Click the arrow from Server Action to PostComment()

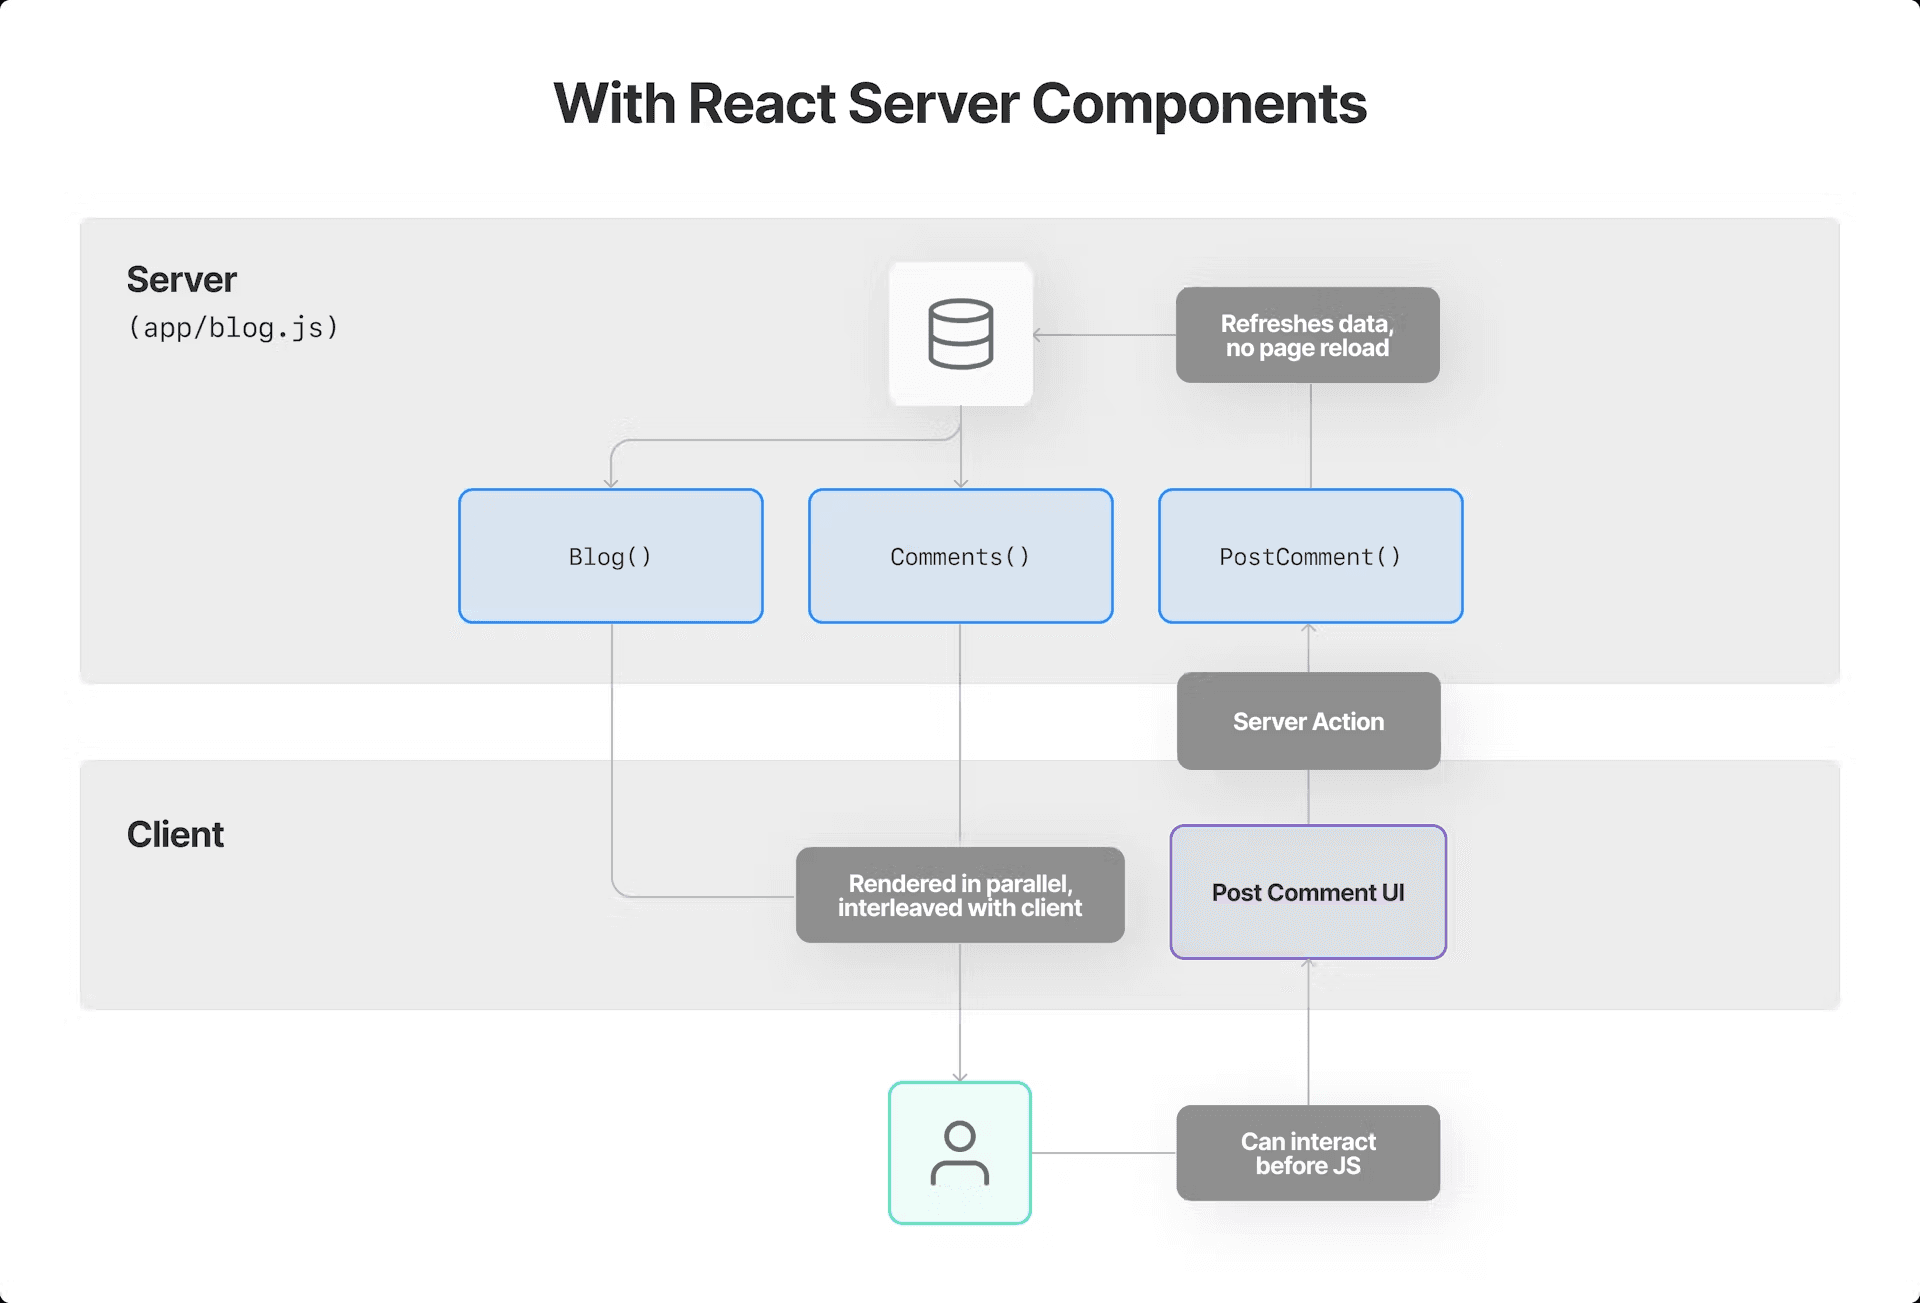click(1308, 650)
